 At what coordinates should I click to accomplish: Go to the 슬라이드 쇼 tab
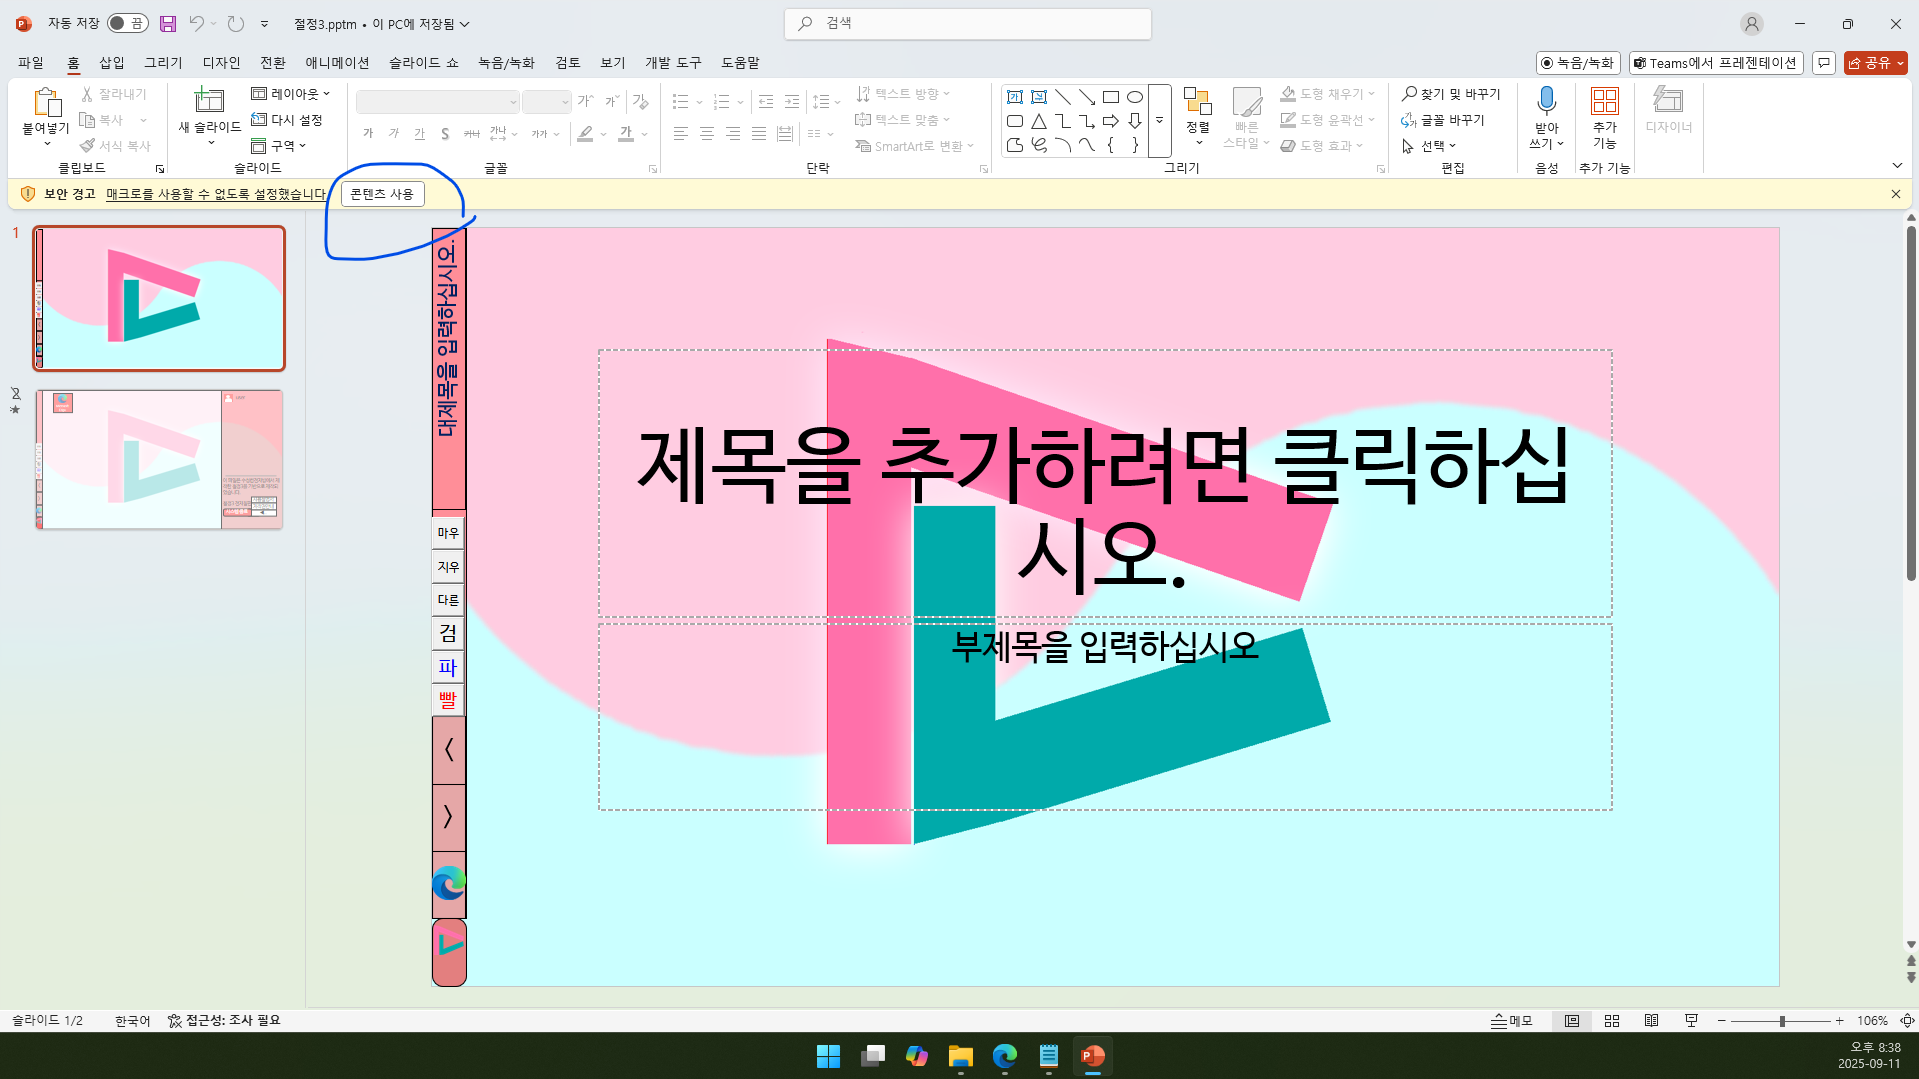(x=424, y=63)
